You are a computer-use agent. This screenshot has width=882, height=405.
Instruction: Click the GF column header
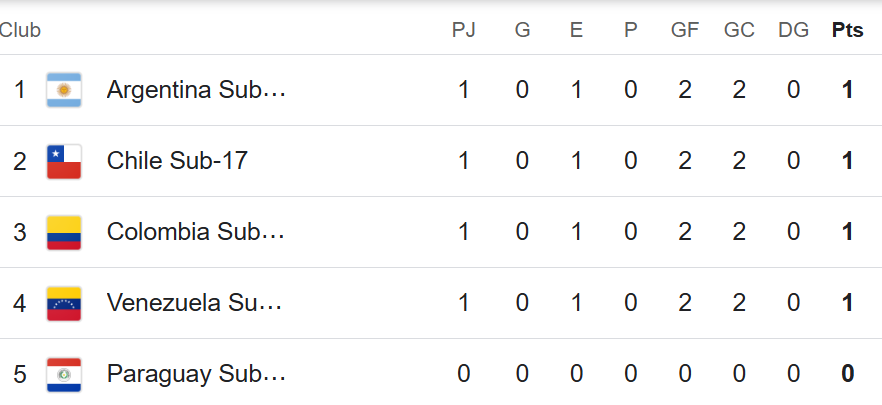pyautogui.click(x=685, y=30)
